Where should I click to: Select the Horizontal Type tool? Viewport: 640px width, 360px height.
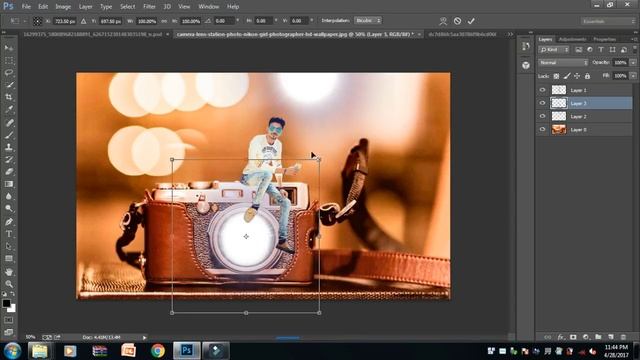9,234
